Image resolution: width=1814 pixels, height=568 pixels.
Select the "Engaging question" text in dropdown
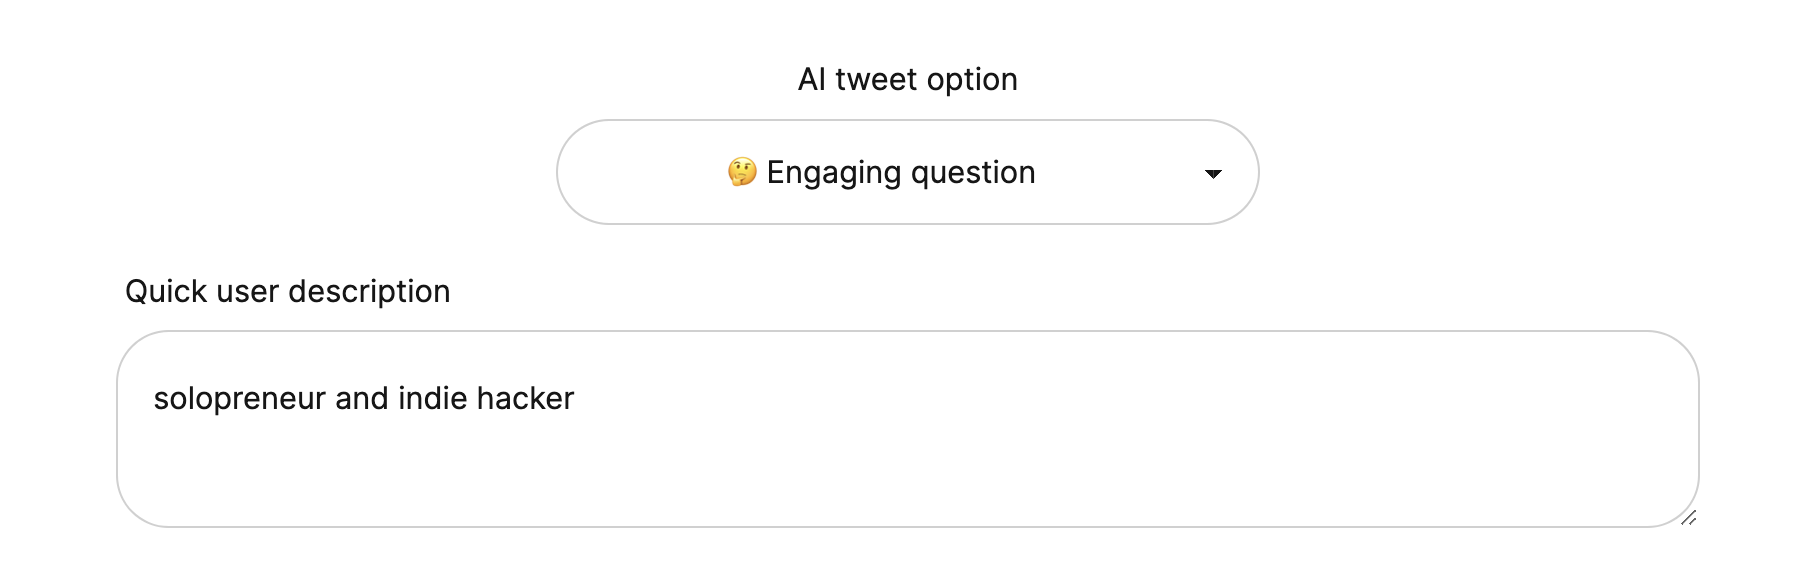click(x=900, y=172)
